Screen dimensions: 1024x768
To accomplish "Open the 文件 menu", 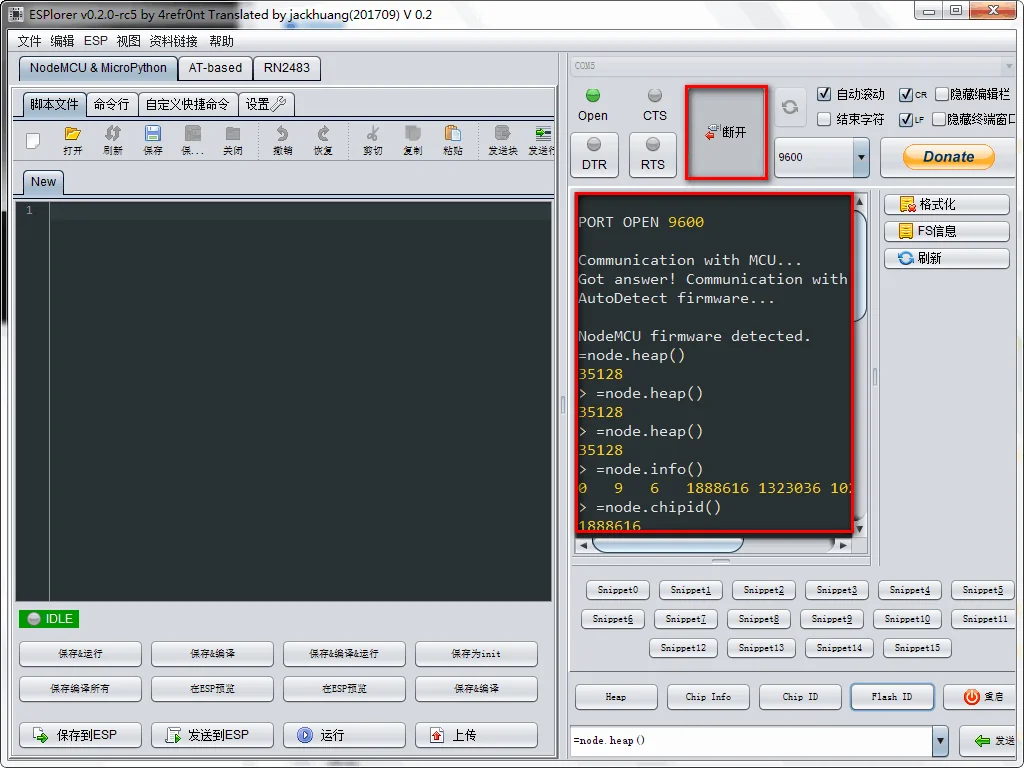I will point(29,41).
